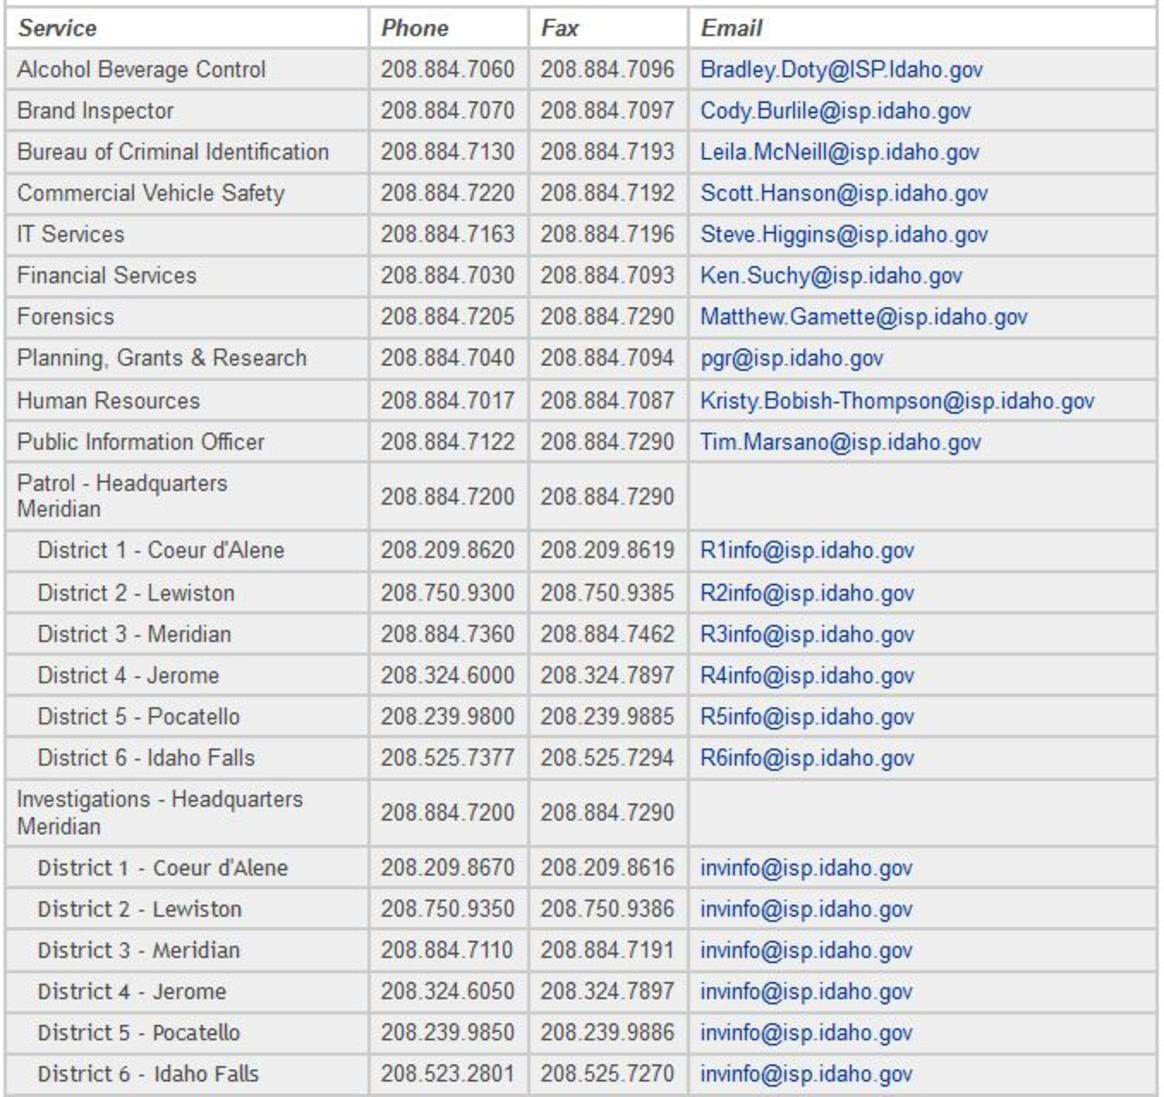1164x1097 pixels.
Task: Select the Forensics service name
Action: 65,317
